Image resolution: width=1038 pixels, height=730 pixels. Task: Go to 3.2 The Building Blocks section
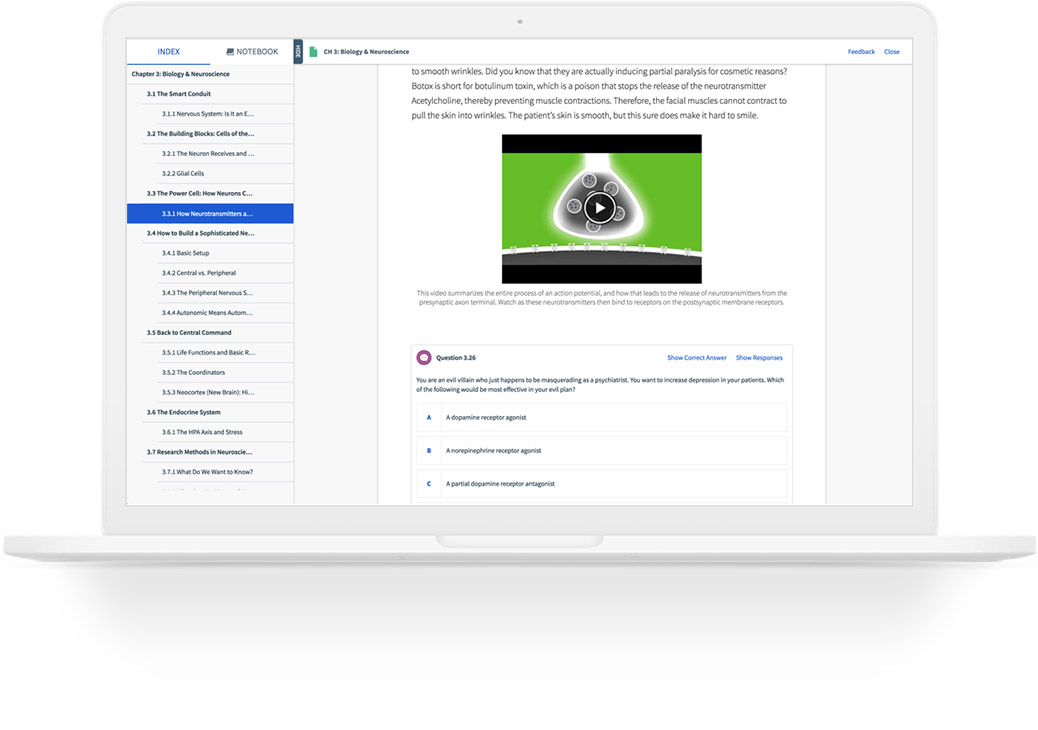(x=217, y=134)
